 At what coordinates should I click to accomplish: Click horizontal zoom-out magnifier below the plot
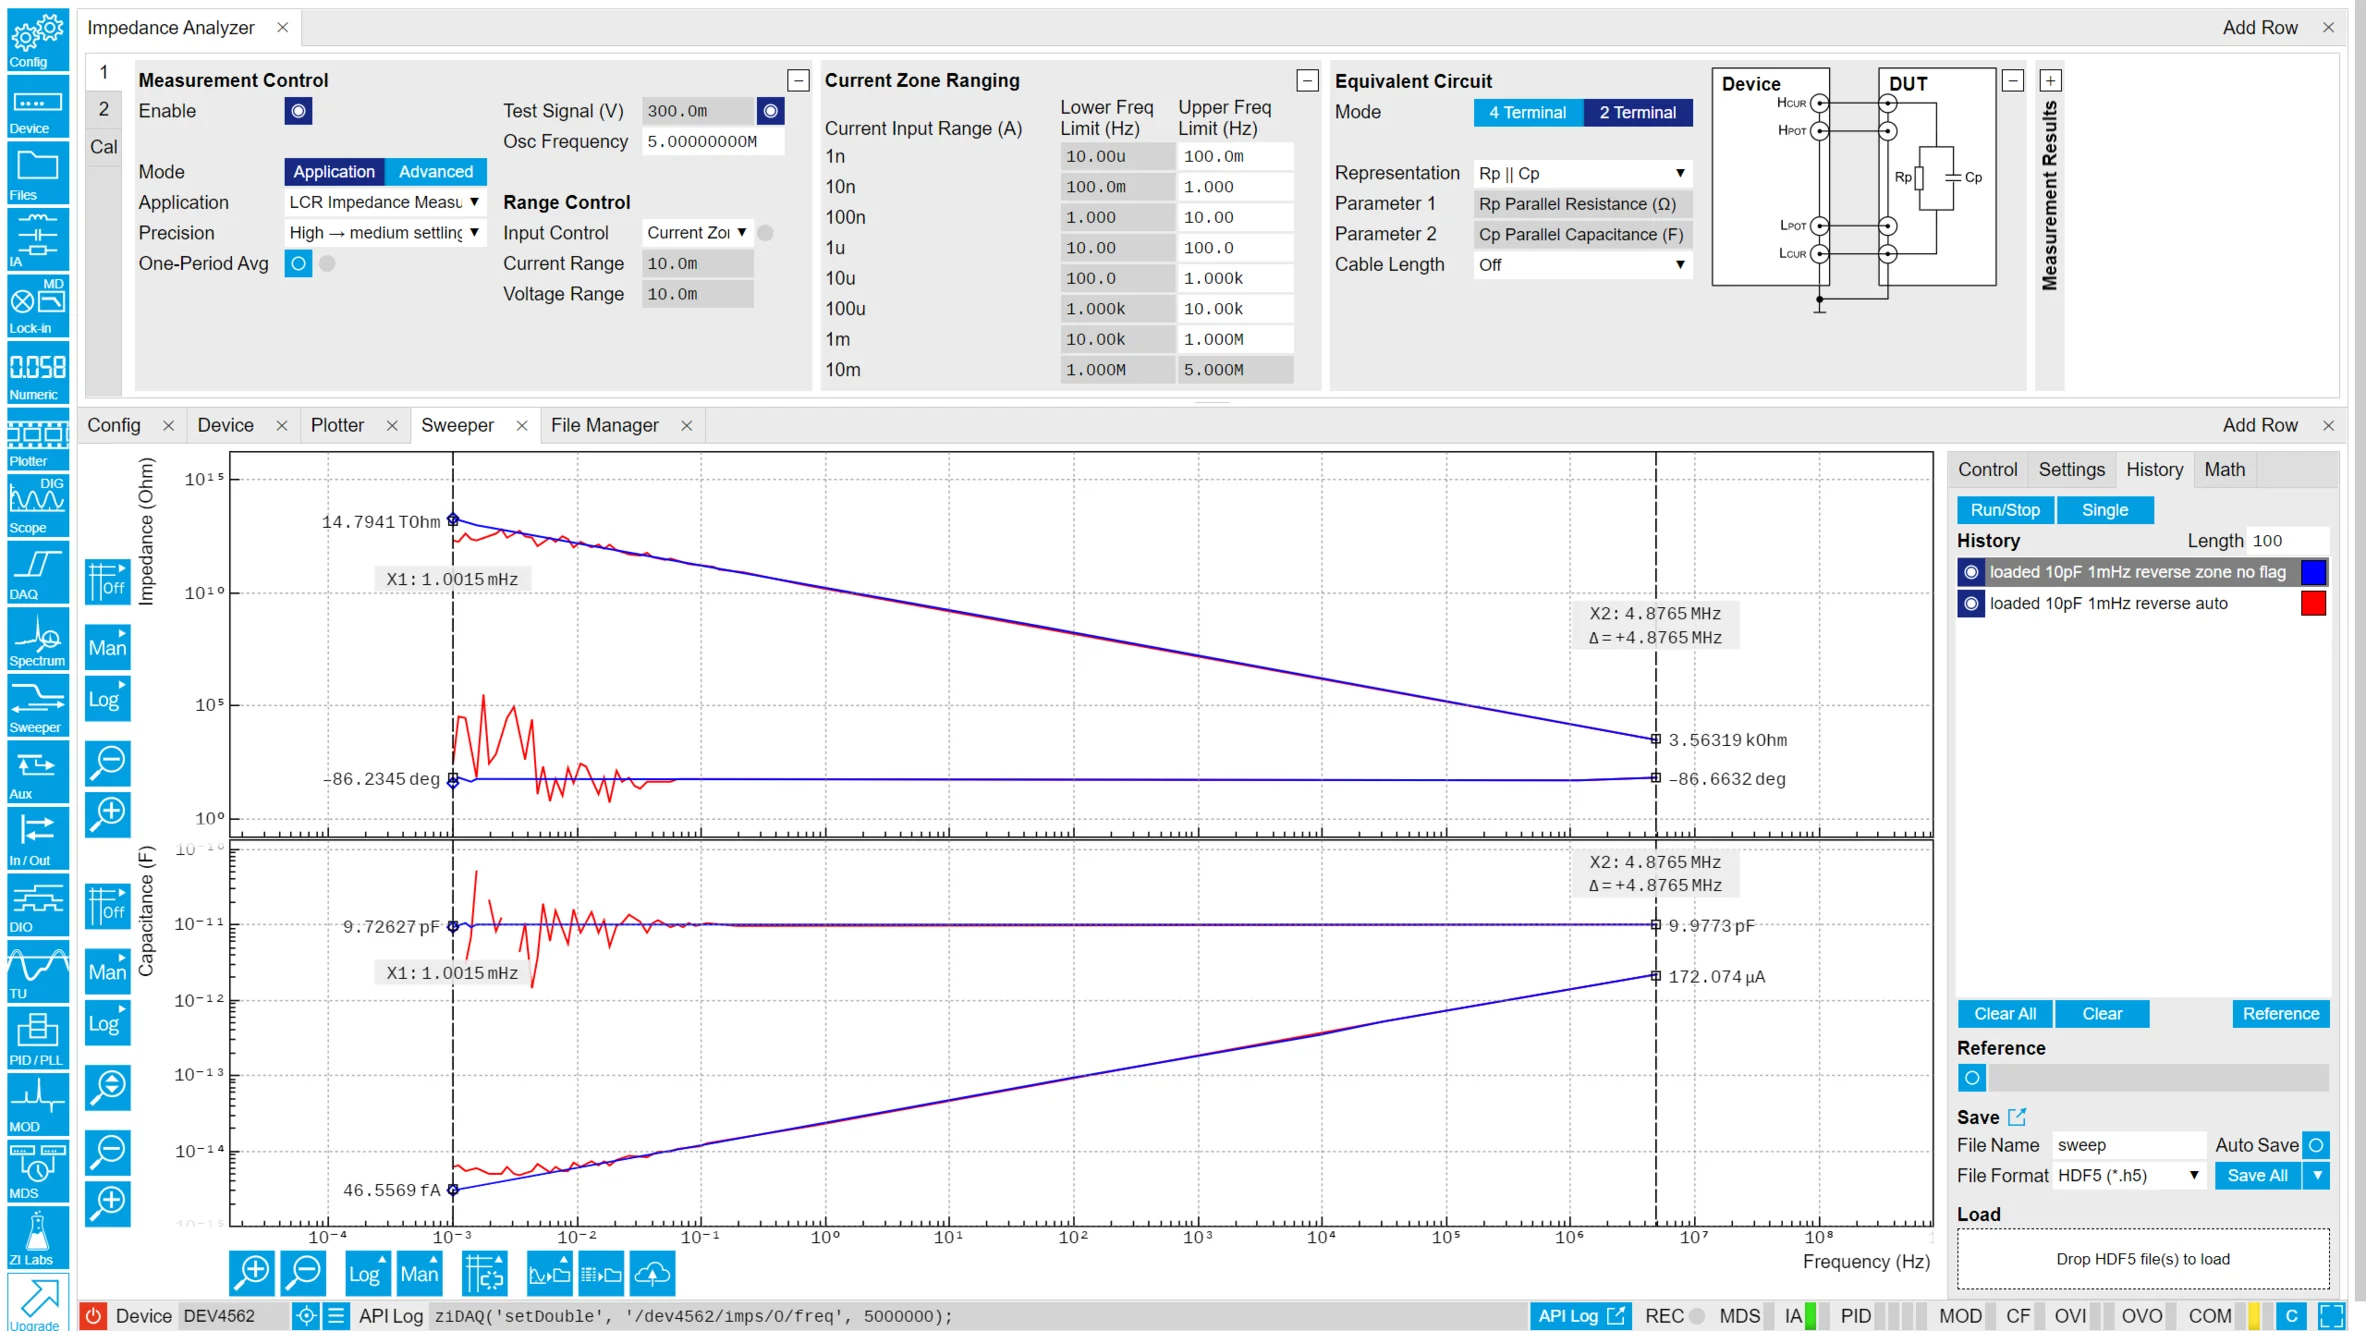pos(304,1273)
